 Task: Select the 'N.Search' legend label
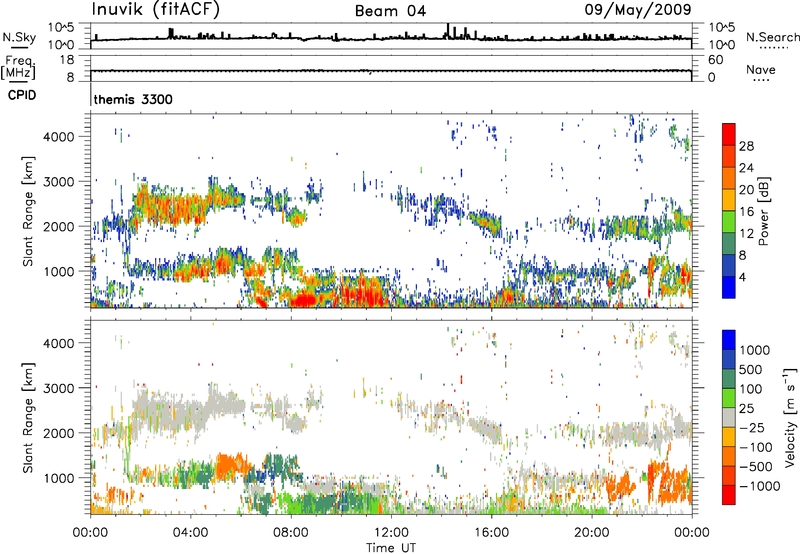click(x=772, y=37)
